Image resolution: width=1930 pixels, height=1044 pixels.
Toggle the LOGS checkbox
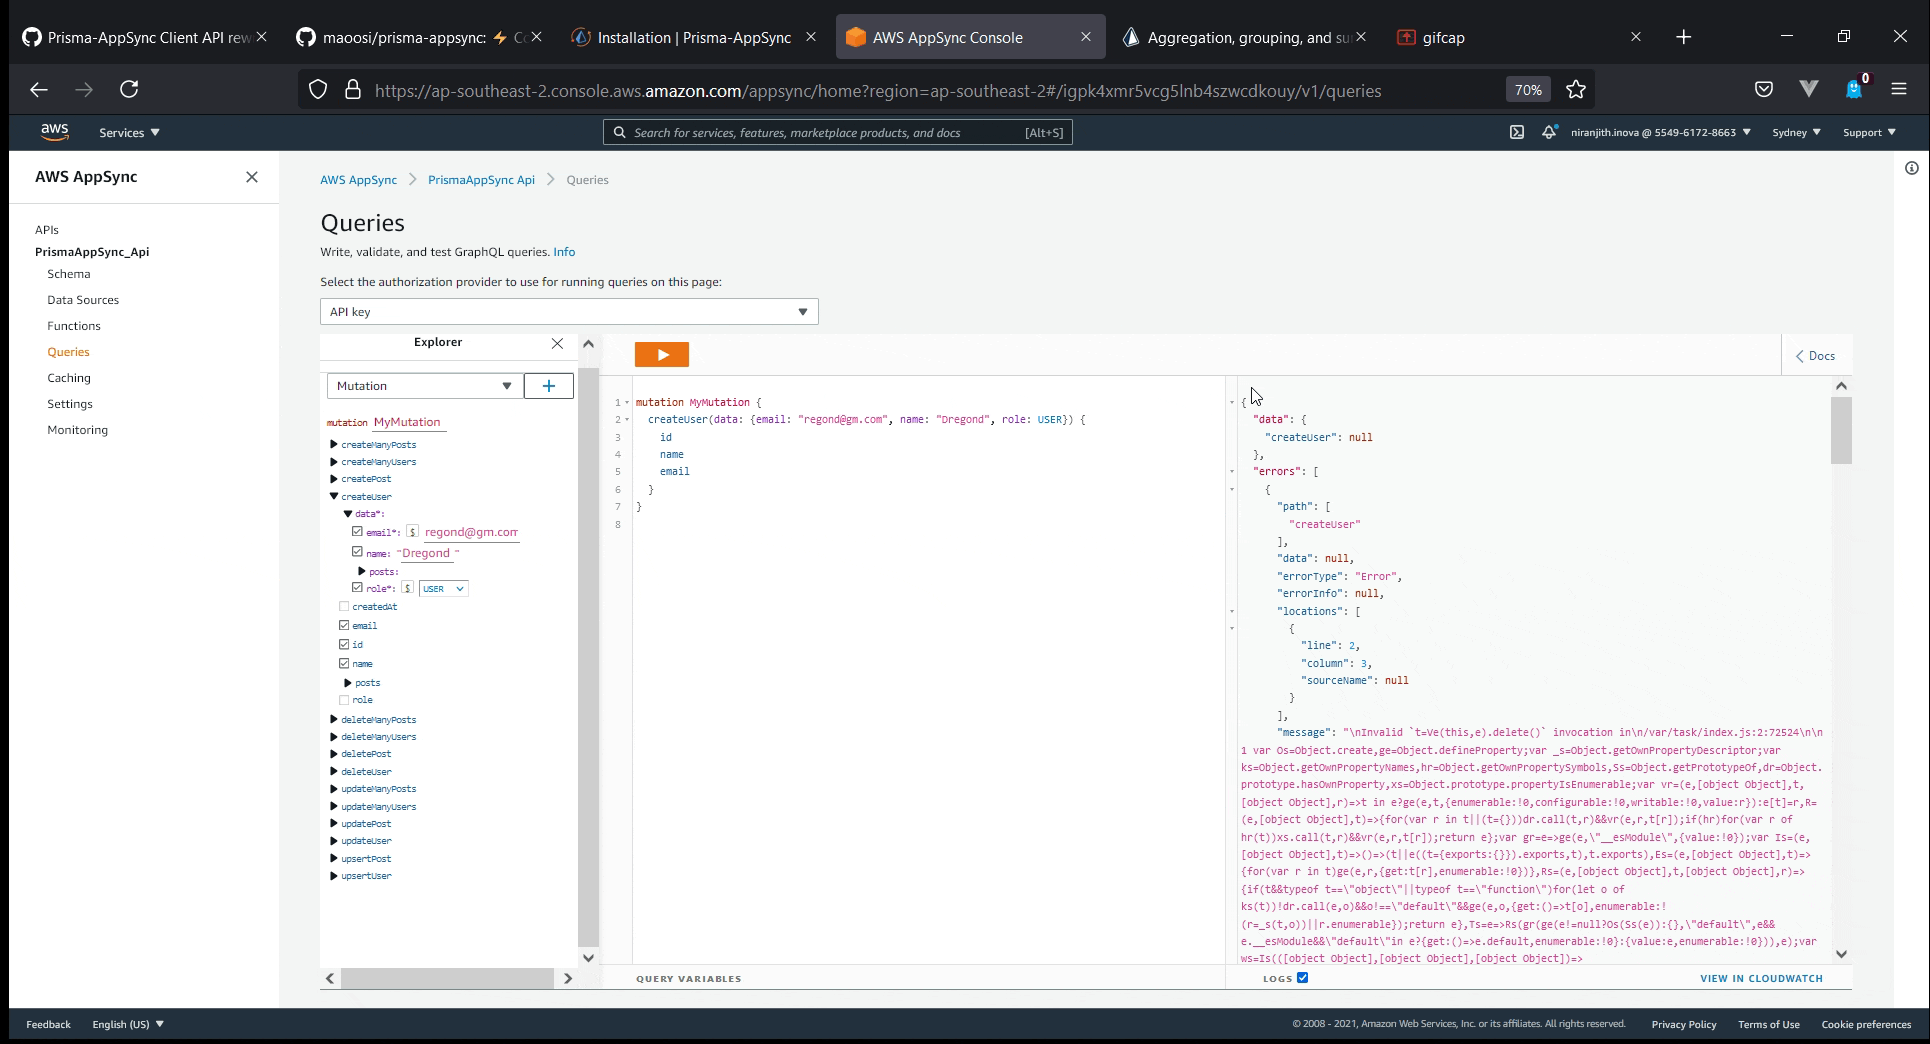(1302, 978)
